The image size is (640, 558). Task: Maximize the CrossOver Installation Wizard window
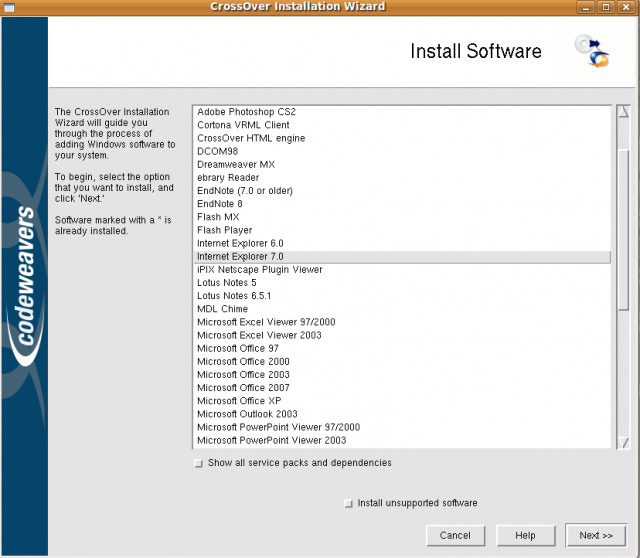pyautogui.click(x=606, y=7)
